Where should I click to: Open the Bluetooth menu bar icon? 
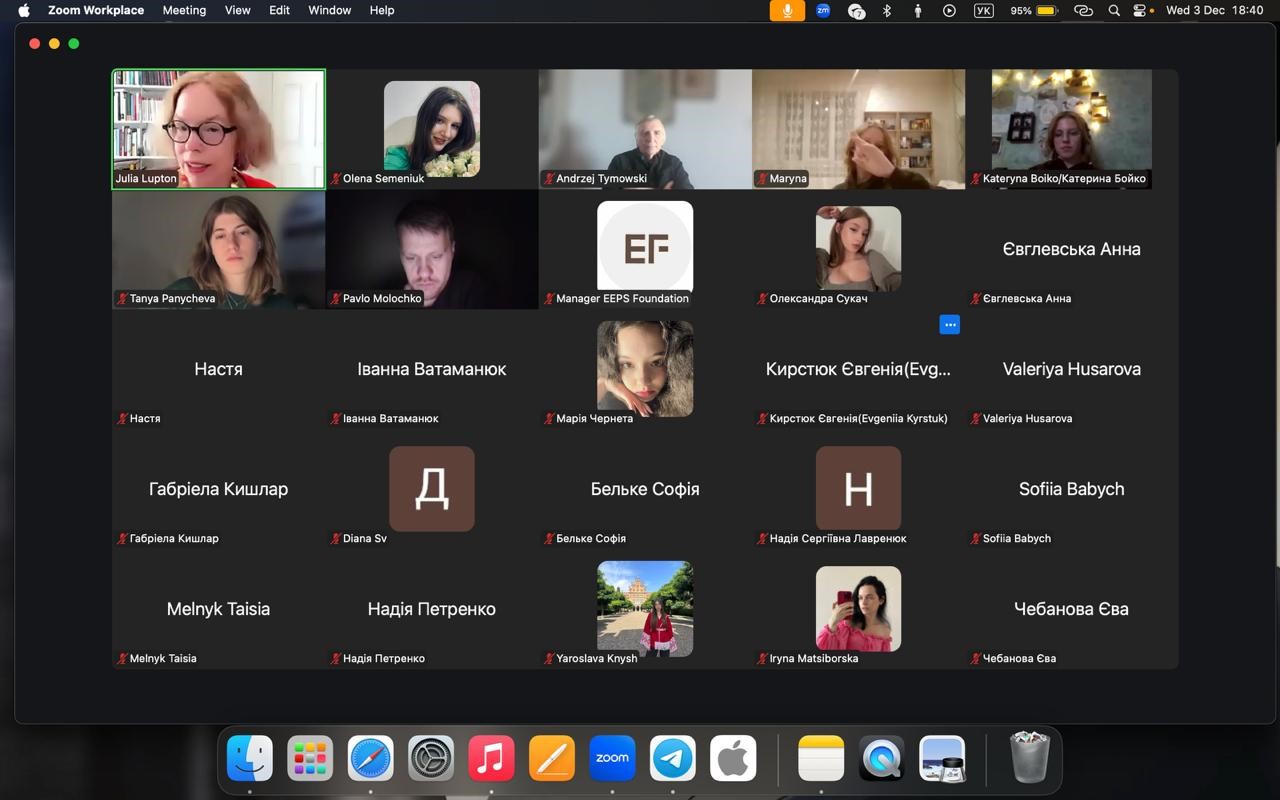pyautogui.click(x=886, y=11)
